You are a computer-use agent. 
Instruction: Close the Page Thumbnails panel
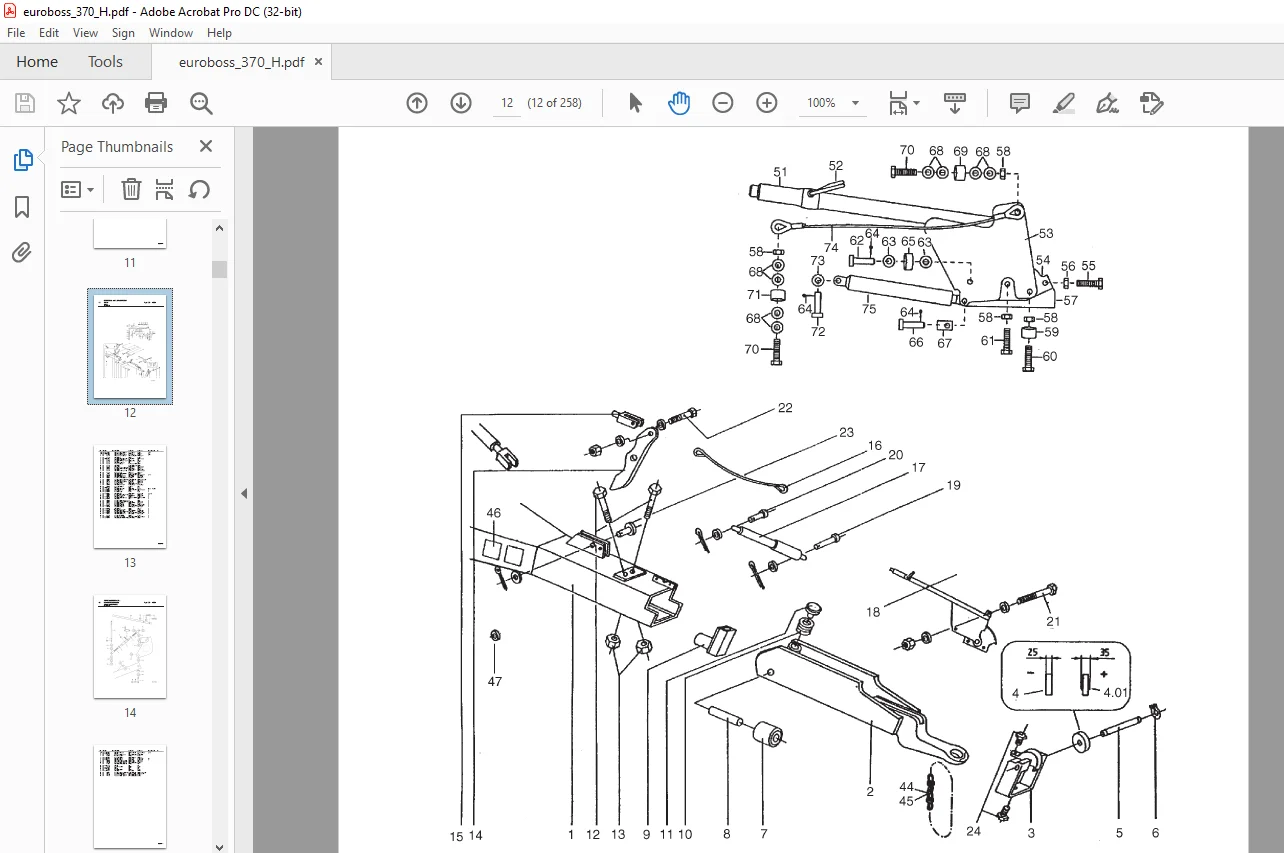[x=206, y=146]
